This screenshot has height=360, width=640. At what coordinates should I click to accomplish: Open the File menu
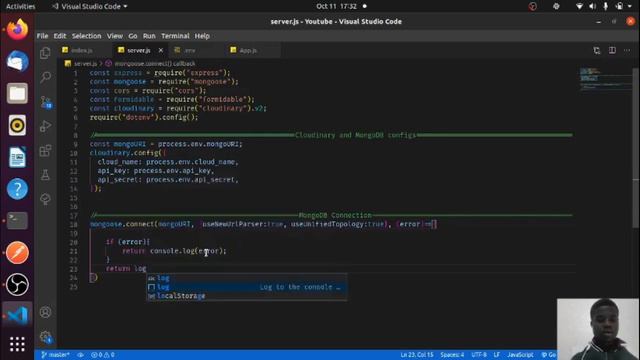point(42,36)
